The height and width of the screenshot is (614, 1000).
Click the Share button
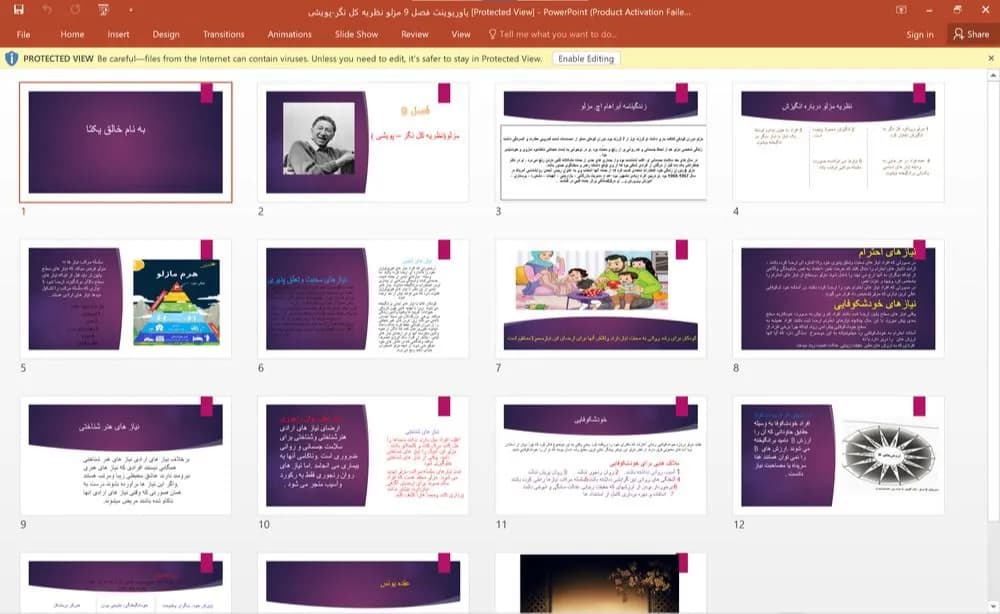971,34
